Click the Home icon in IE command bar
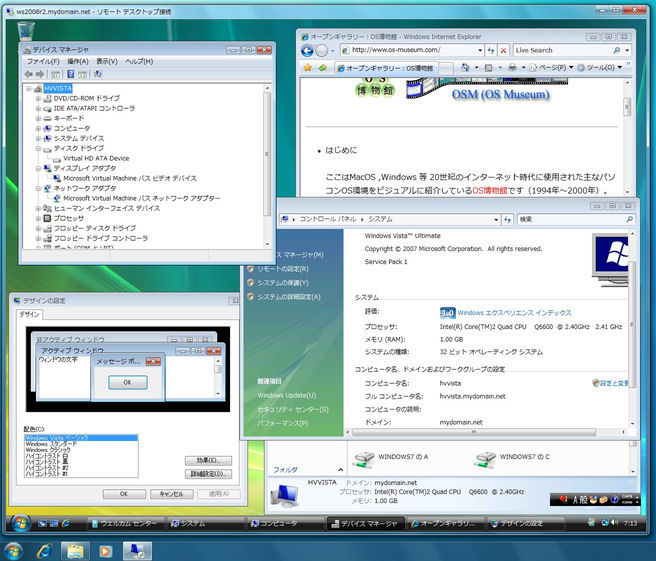This screenshot has height=561, width=656. tap(465, 67)
